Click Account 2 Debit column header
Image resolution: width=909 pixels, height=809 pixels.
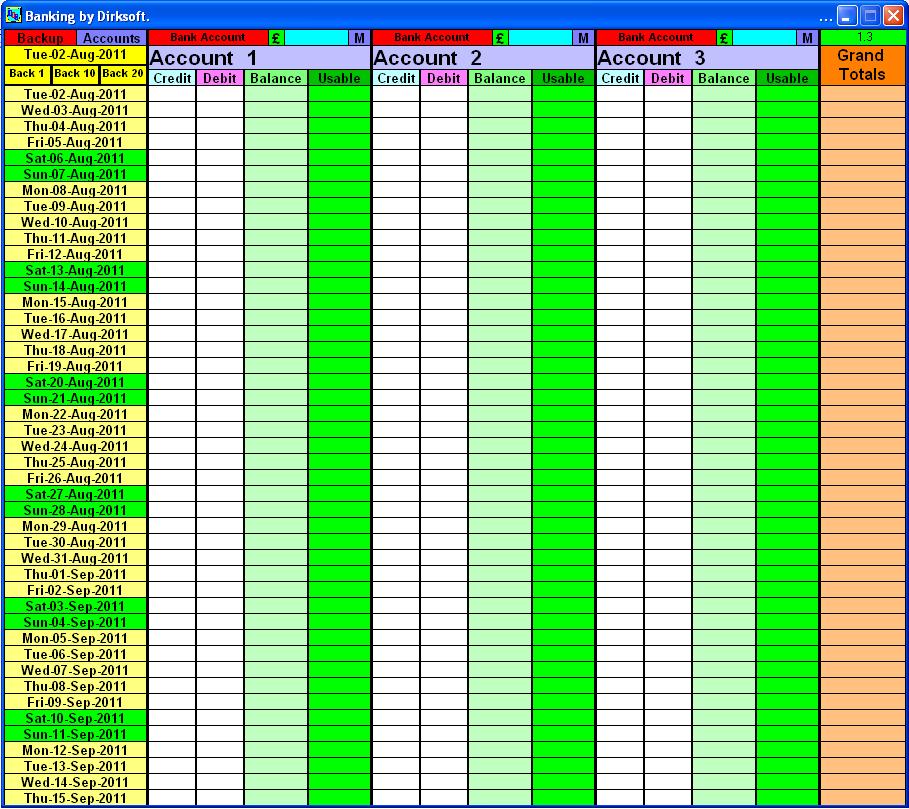(x=443, y=78)
